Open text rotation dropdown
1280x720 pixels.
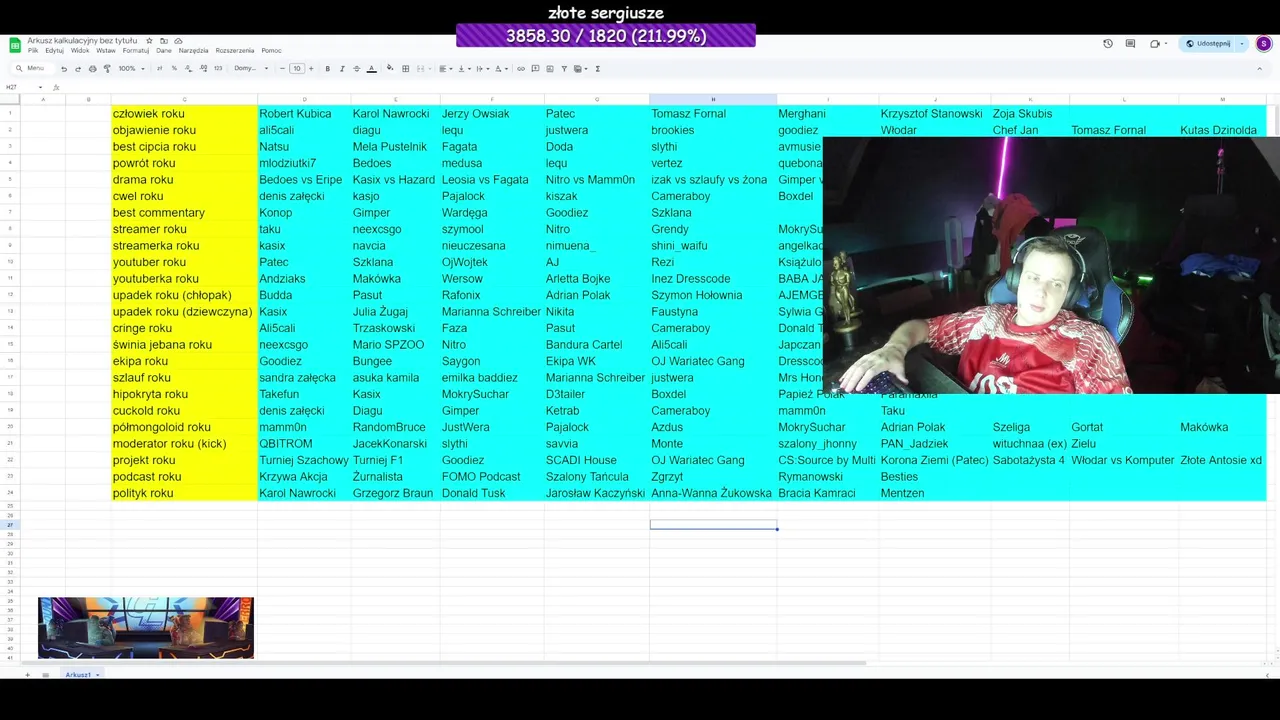pos(501,69)
